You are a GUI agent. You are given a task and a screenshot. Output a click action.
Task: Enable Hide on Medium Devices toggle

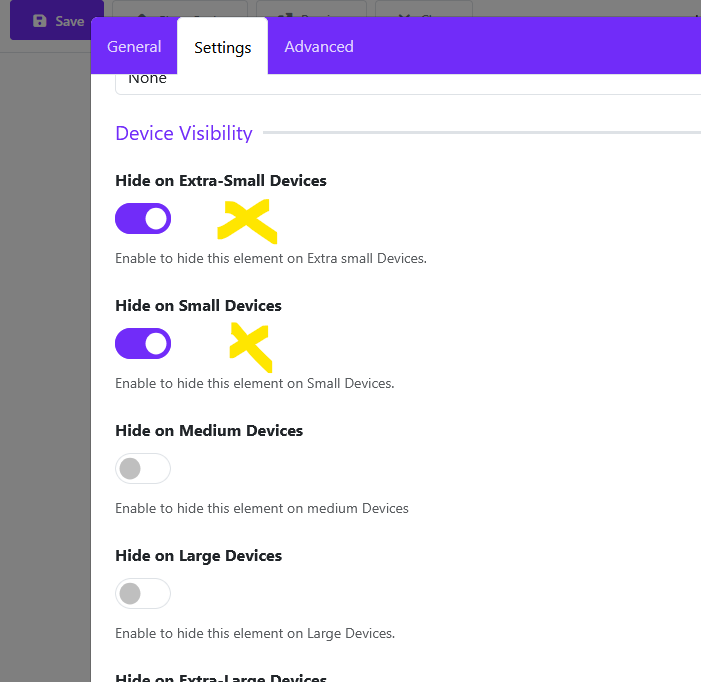point(143,469)
